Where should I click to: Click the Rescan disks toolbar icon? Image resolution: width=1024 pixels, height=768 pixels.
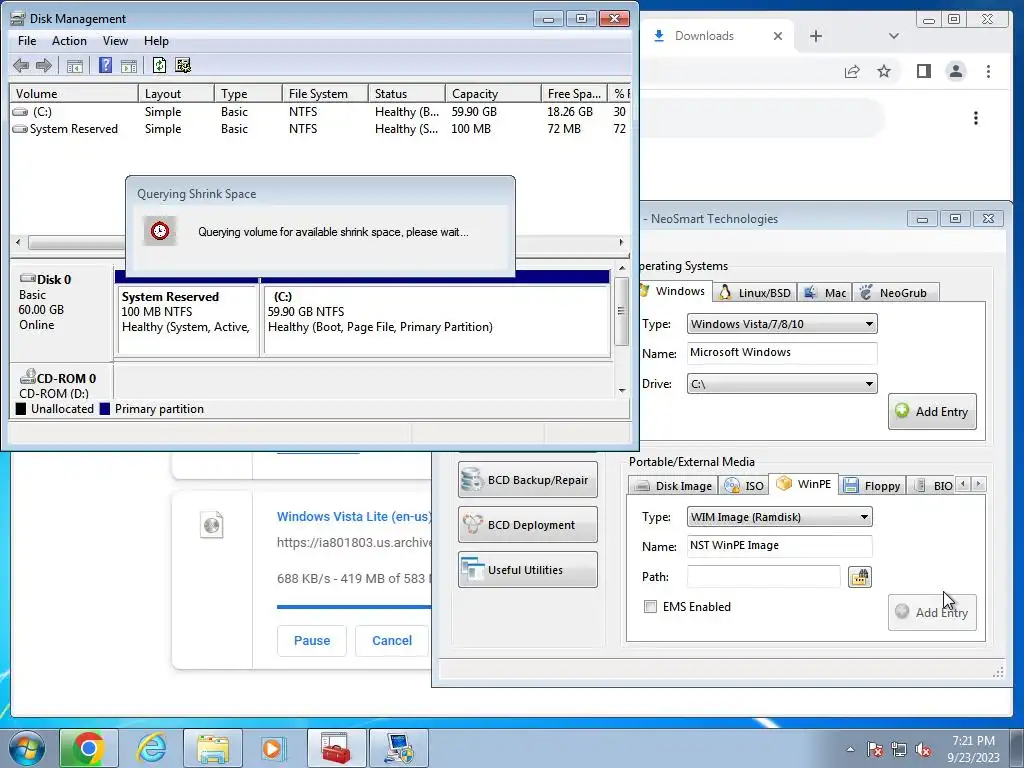pos(183,65)
